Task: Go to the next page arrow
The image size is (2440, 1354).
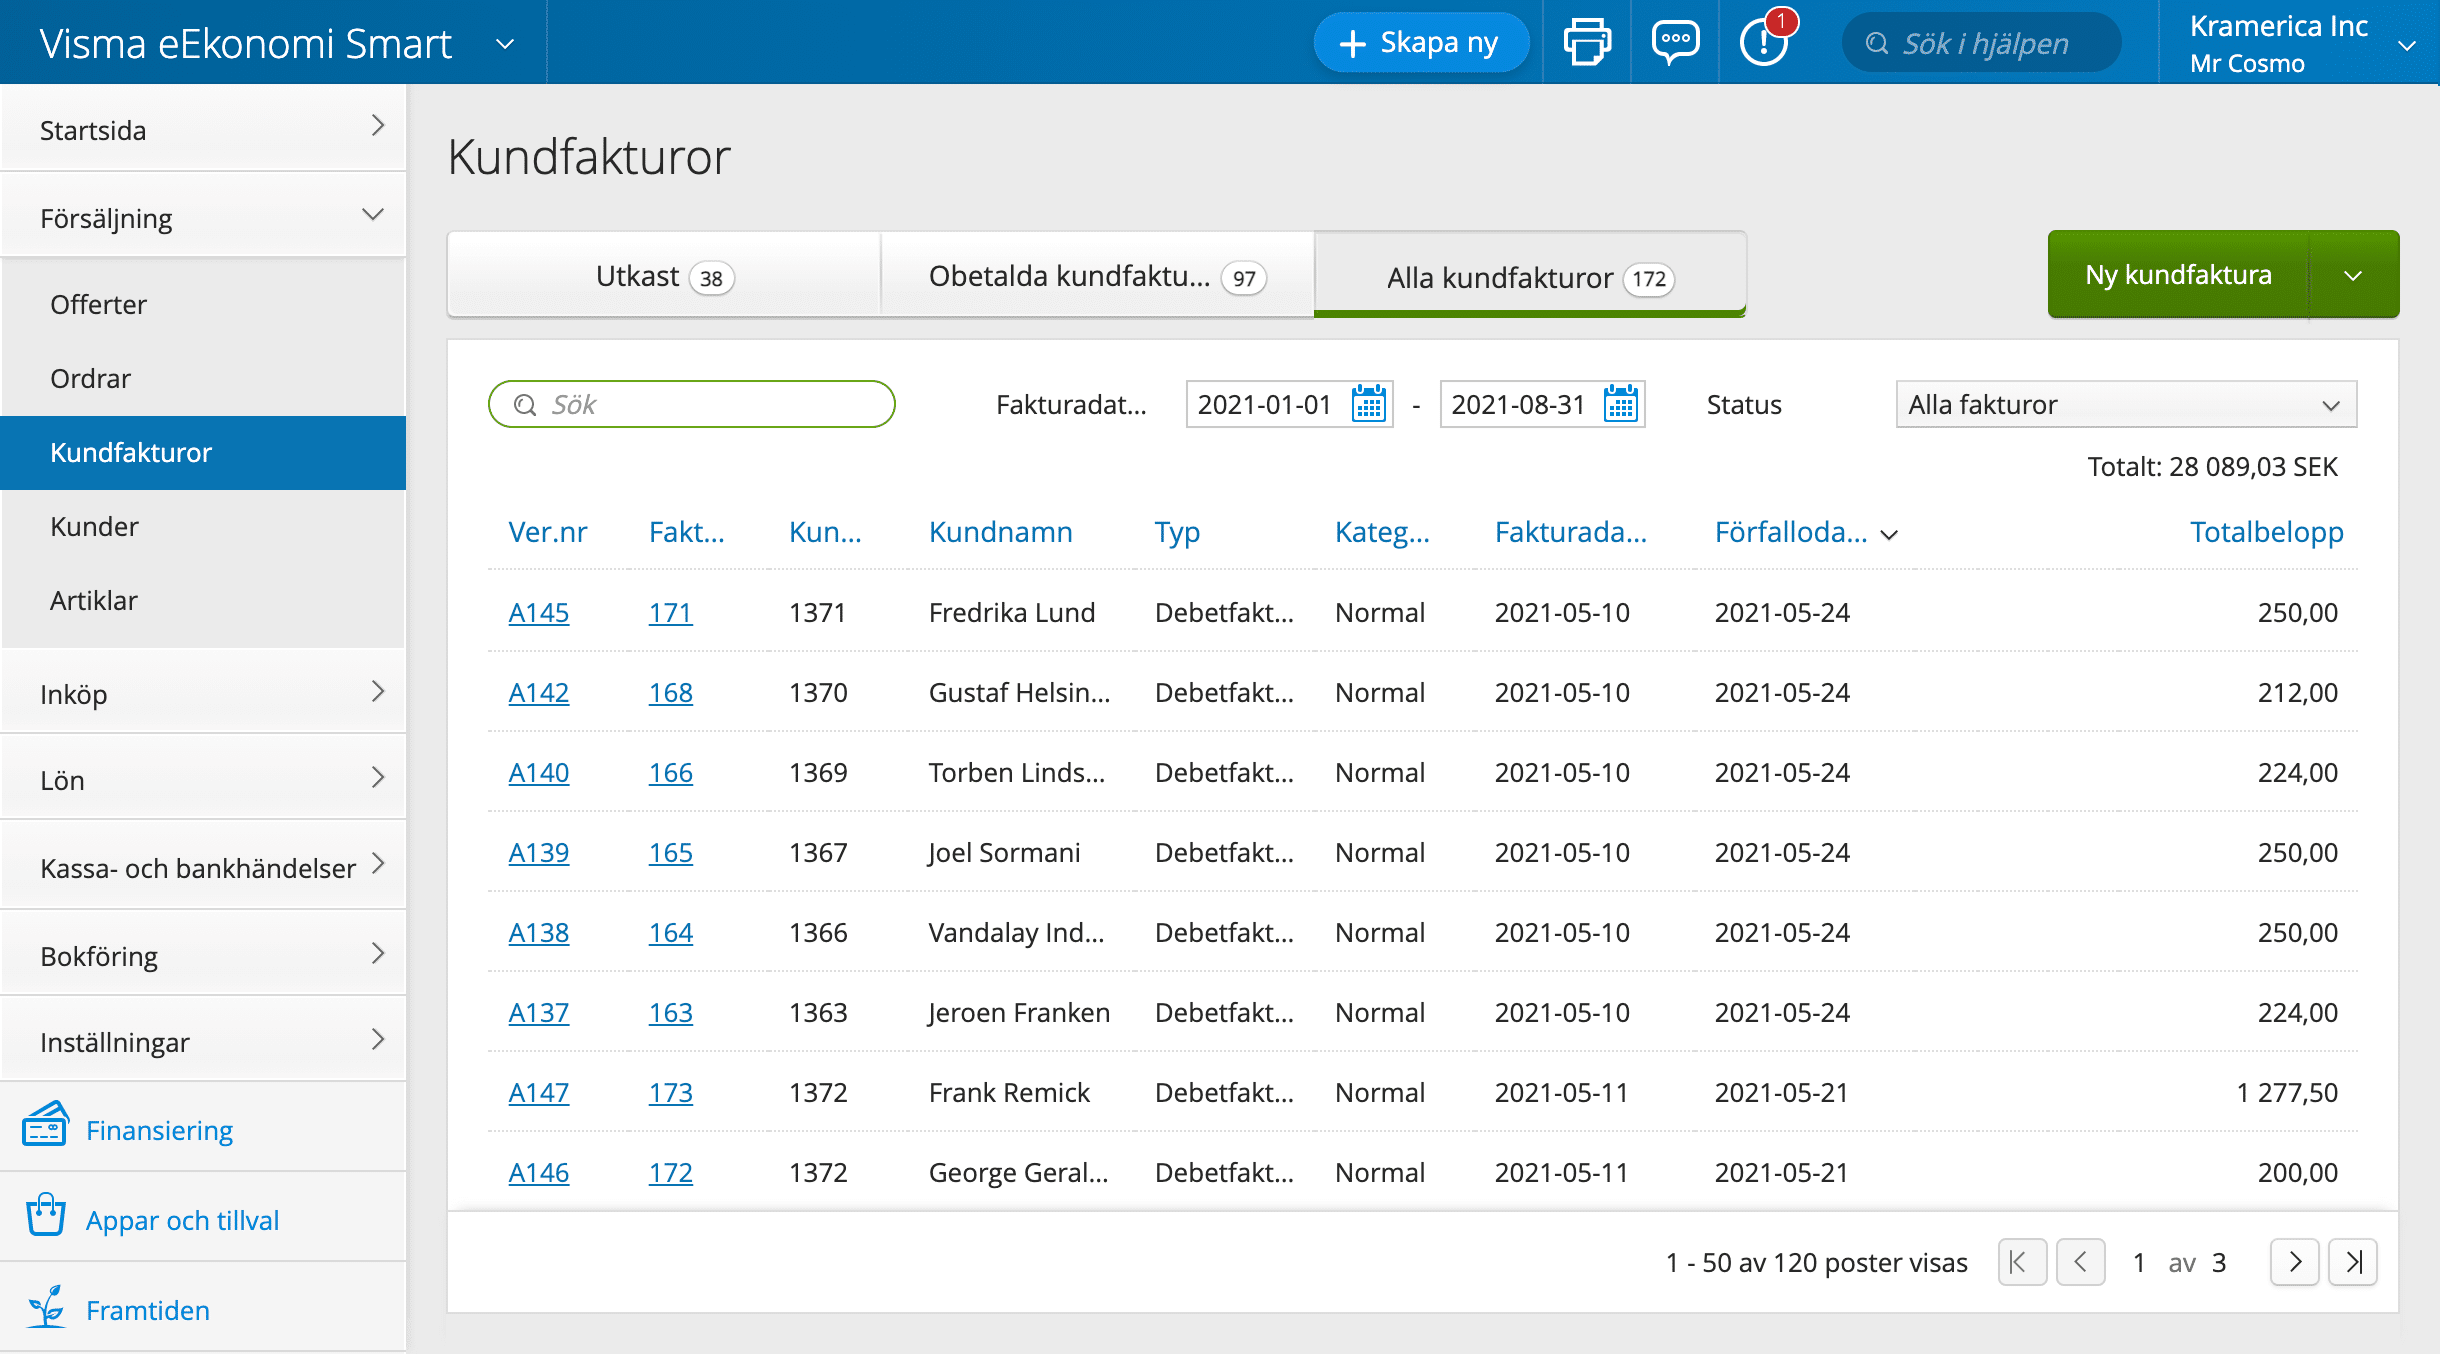Action: pyautogui.click(x=2294, y=1262)
